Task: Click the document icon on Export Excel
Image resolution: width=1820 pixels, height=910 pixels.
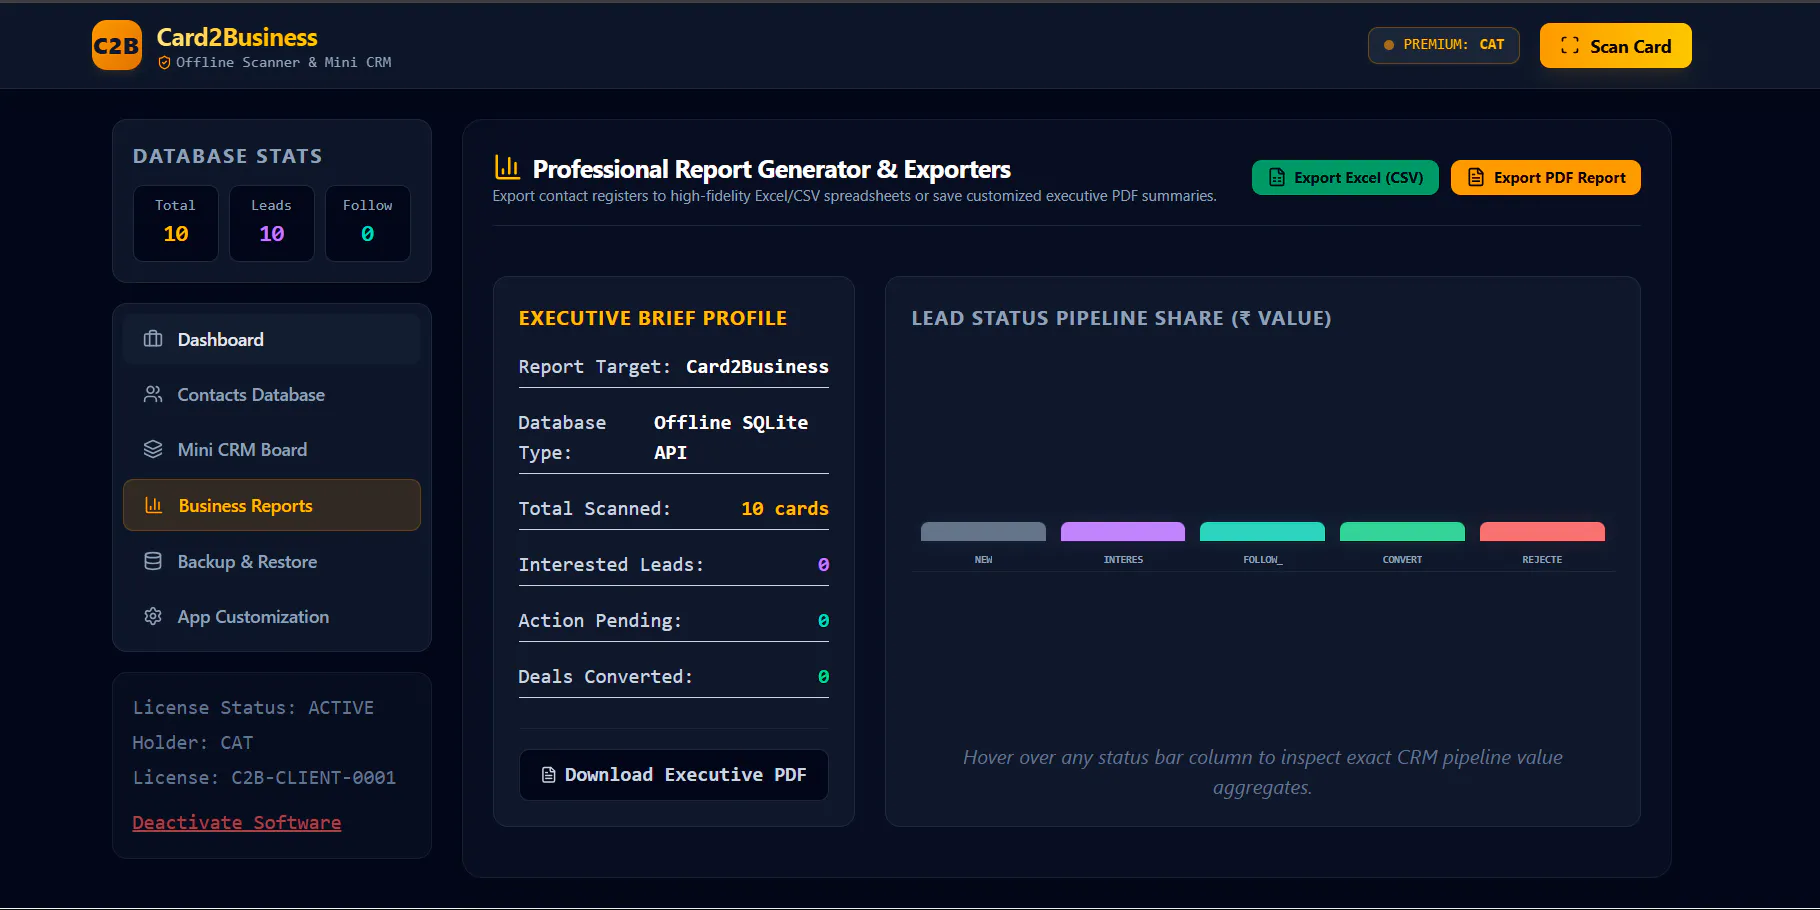Action: click(1277, 177)
